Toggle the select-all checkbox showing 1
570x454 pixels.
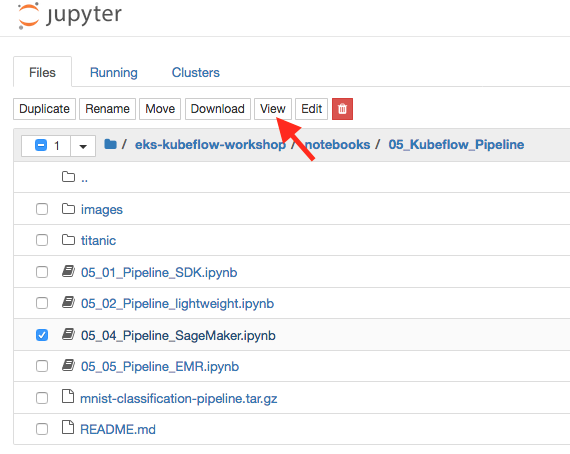[41, 146]
